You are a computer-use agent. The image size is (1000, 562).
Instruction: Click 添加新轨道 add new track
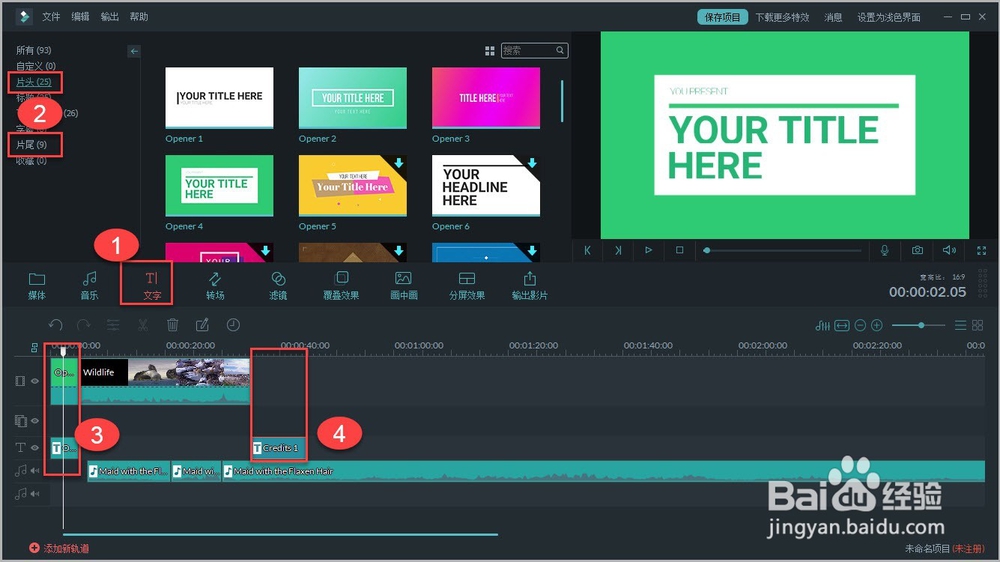(59, 549)
